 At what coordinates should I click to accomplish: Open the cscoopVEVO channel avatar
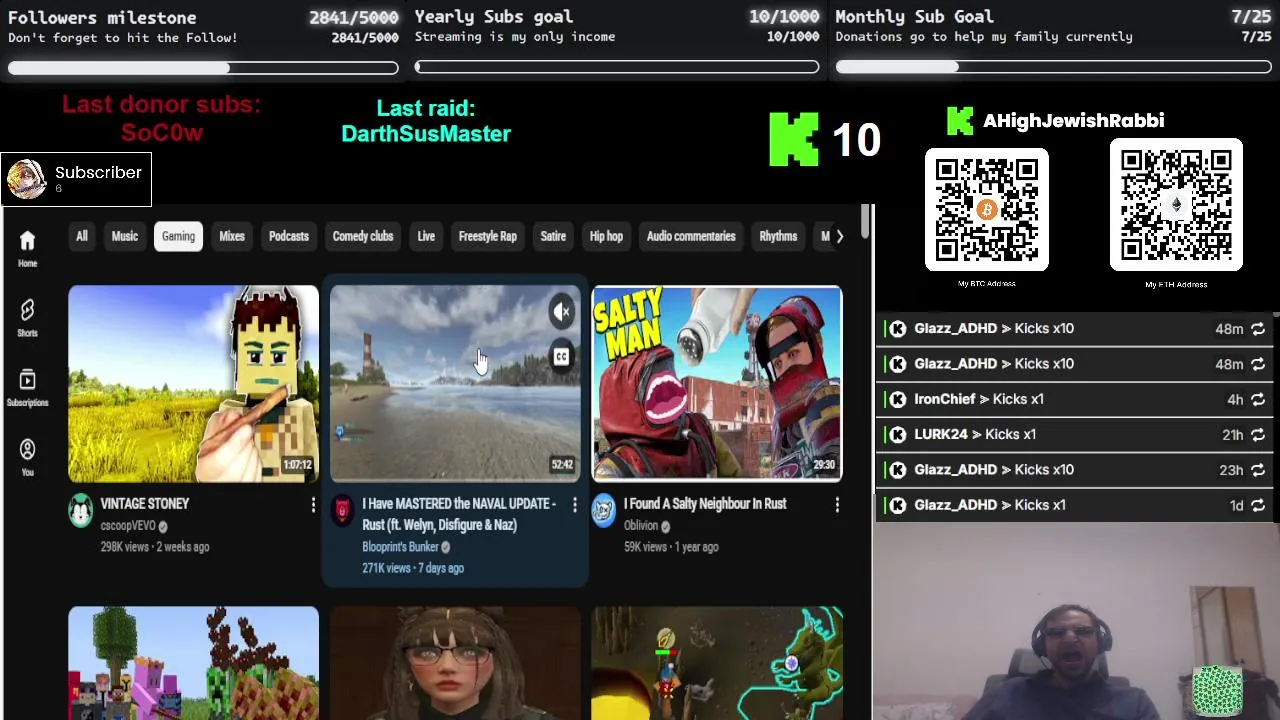click(80, 511)
